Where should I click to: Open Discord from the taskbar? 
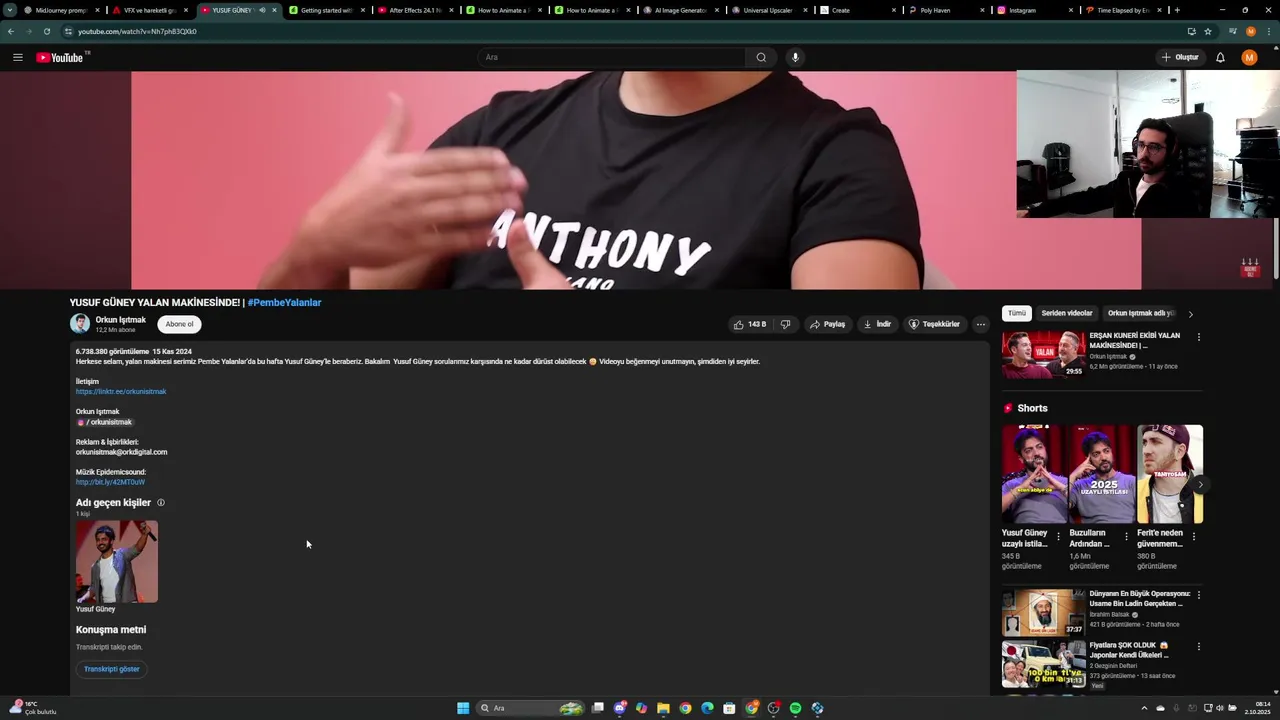click(619, 708)
